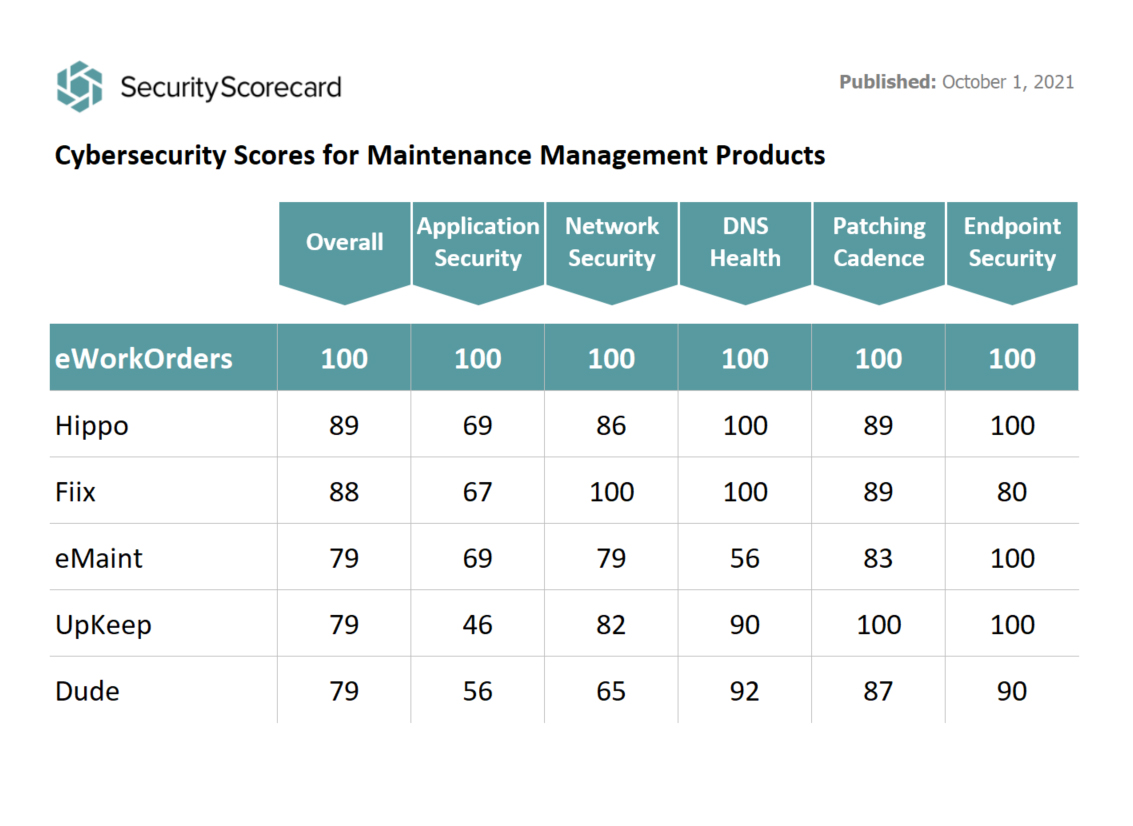Select the Overall column header
Screen dimensions: 1133x826
click(x=344, y=242)
